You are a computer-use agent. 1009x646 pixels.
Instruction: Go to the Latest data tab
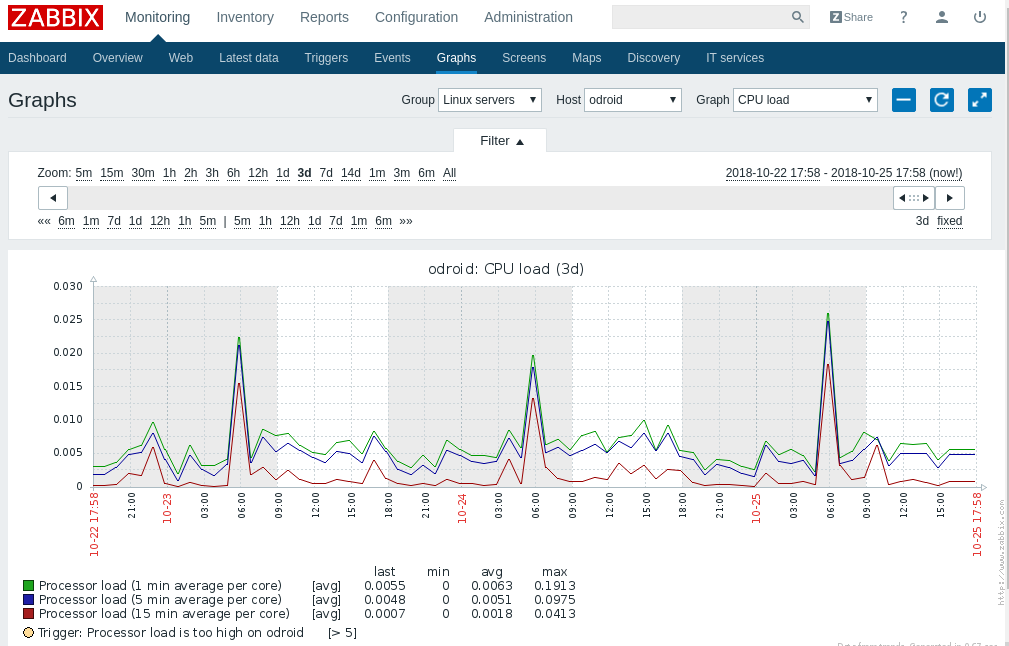(x=248, y=58)
